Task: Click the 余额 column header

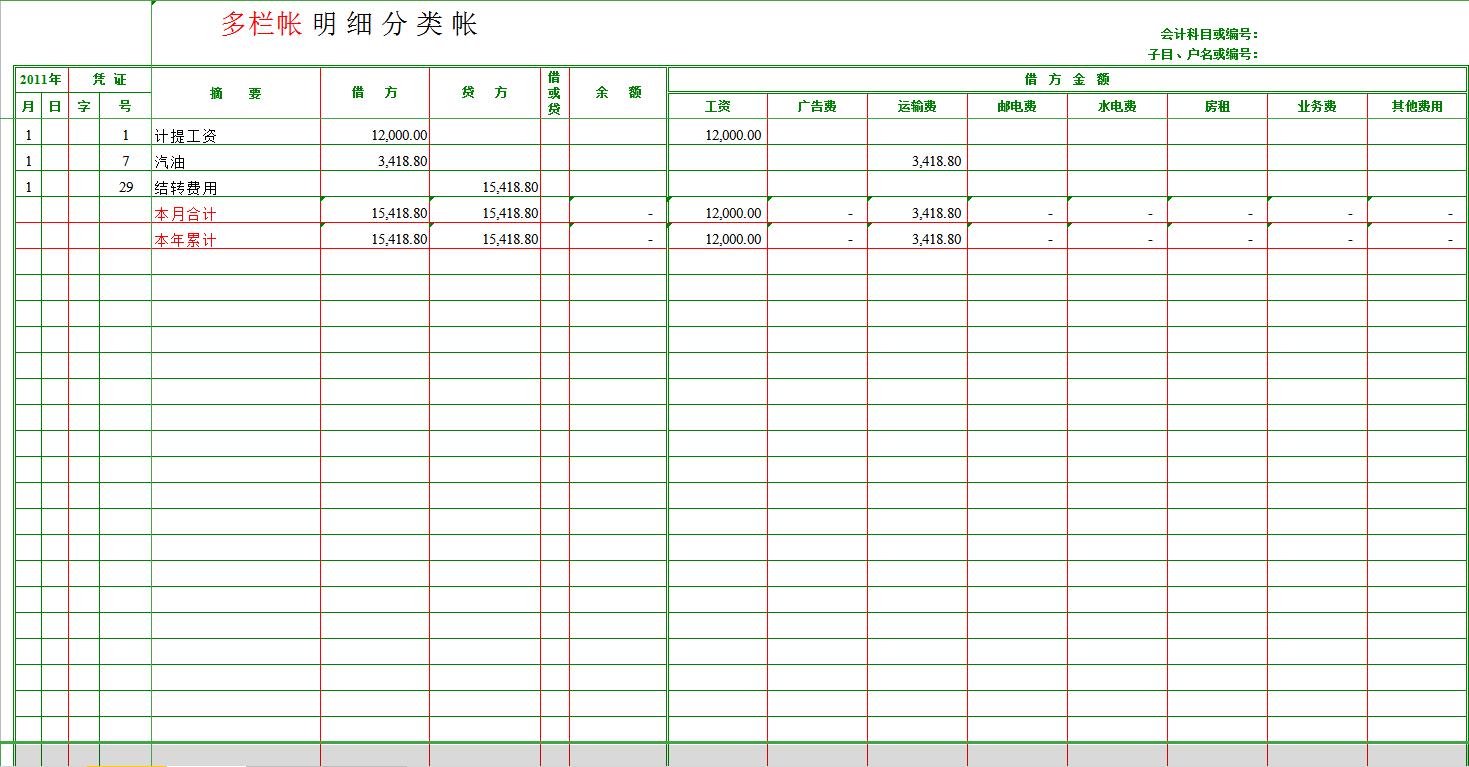Action: pyautogui.click(x=613, y=92)
